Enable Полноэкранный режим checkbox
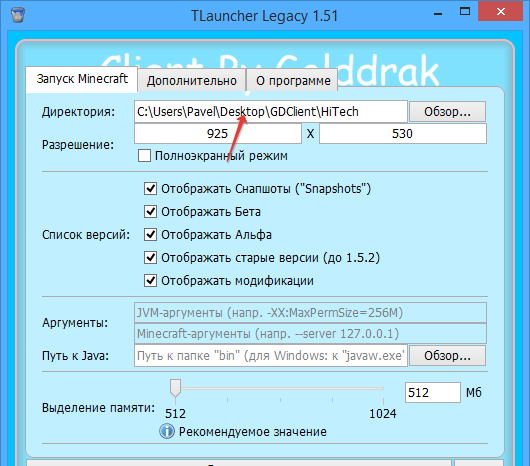Viewport: 530px width, 466px height. (144, 156)
